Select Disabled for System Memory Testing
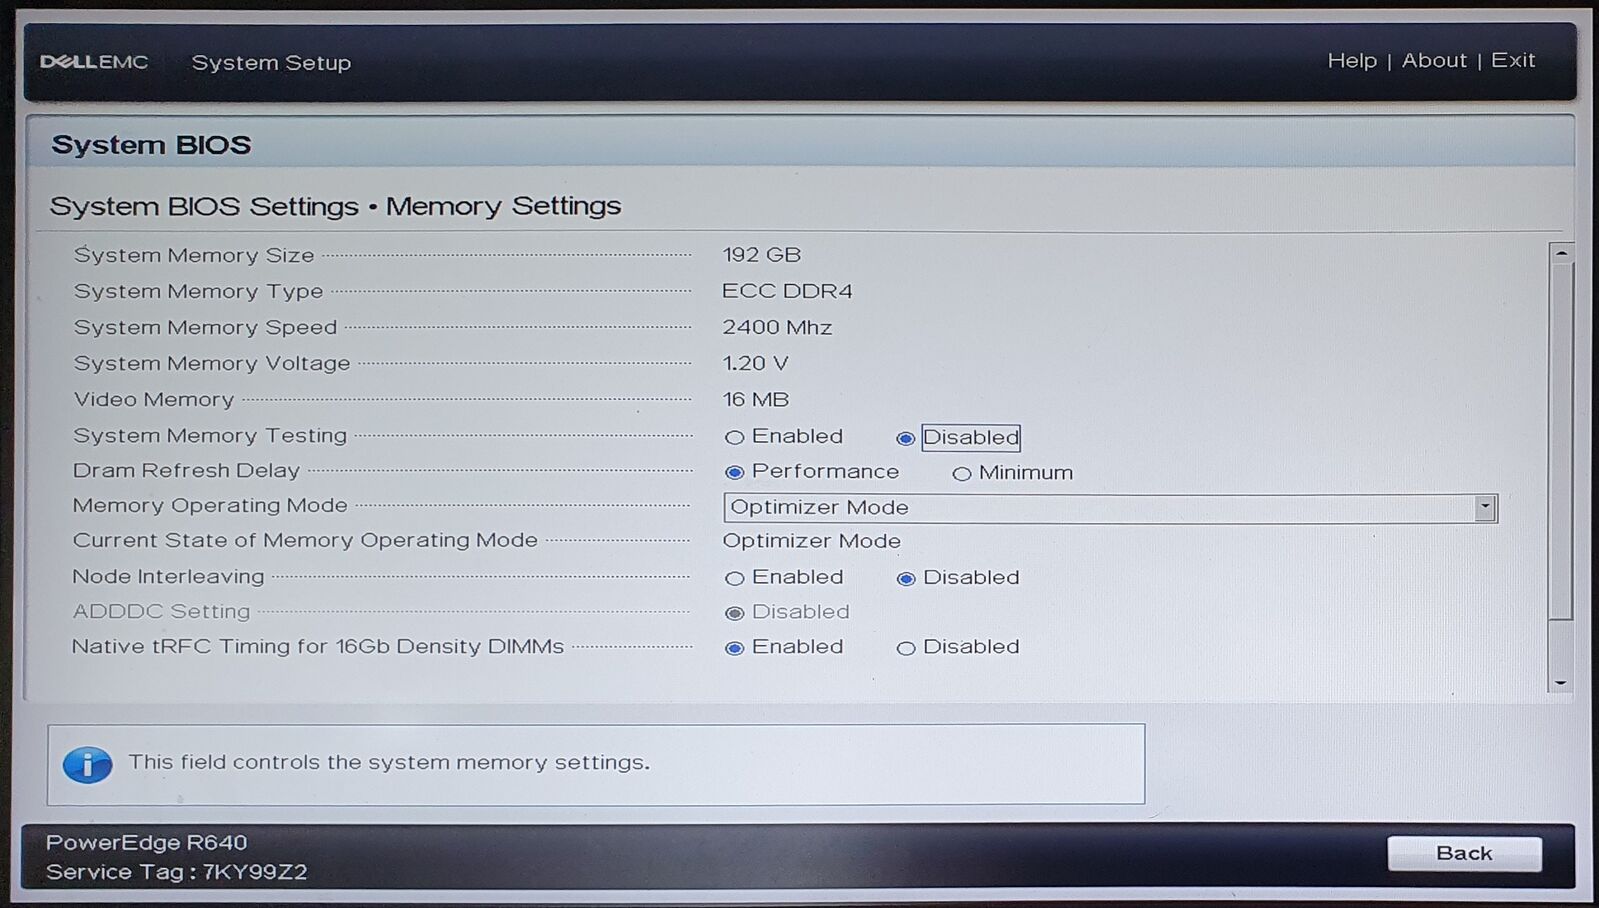 (906, 438)
